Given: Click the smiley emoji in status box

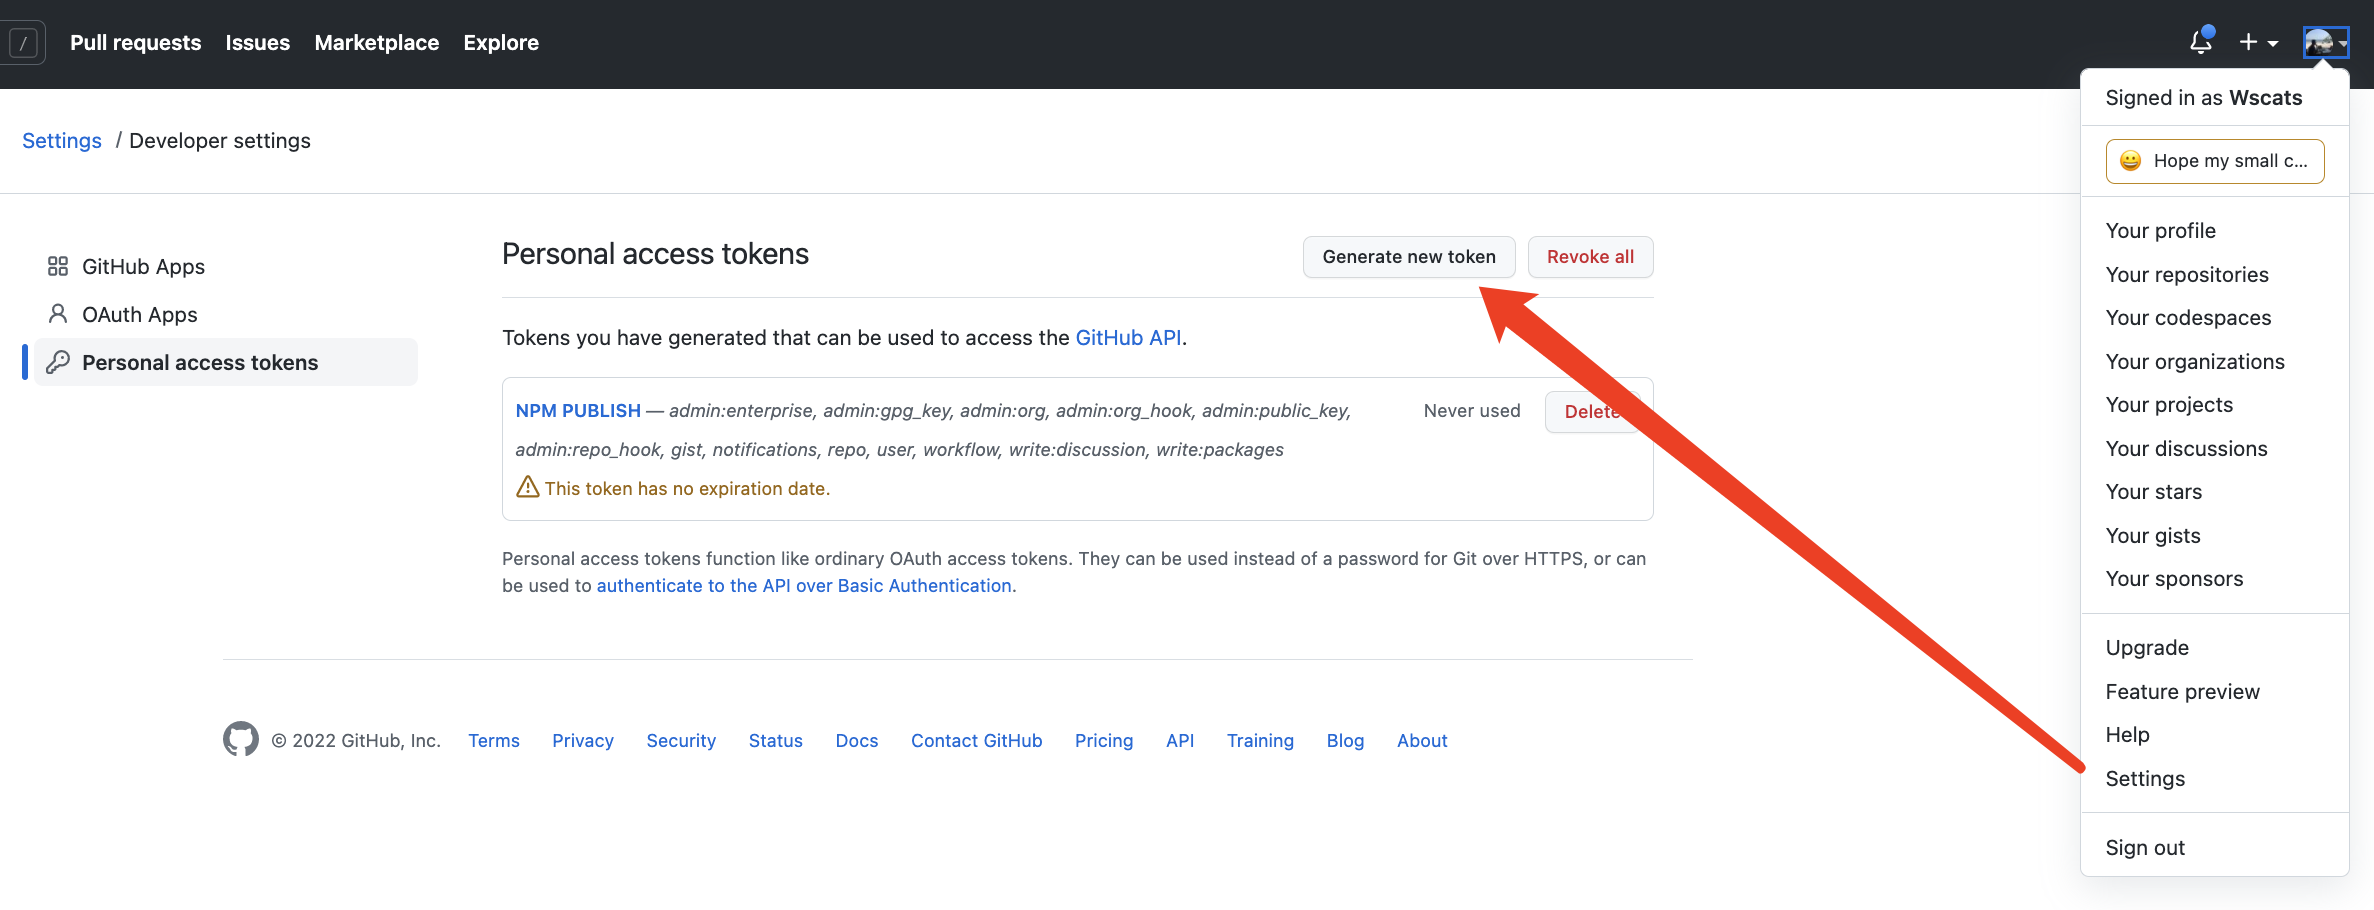Looking at the screenshot, I should 2130,161.
